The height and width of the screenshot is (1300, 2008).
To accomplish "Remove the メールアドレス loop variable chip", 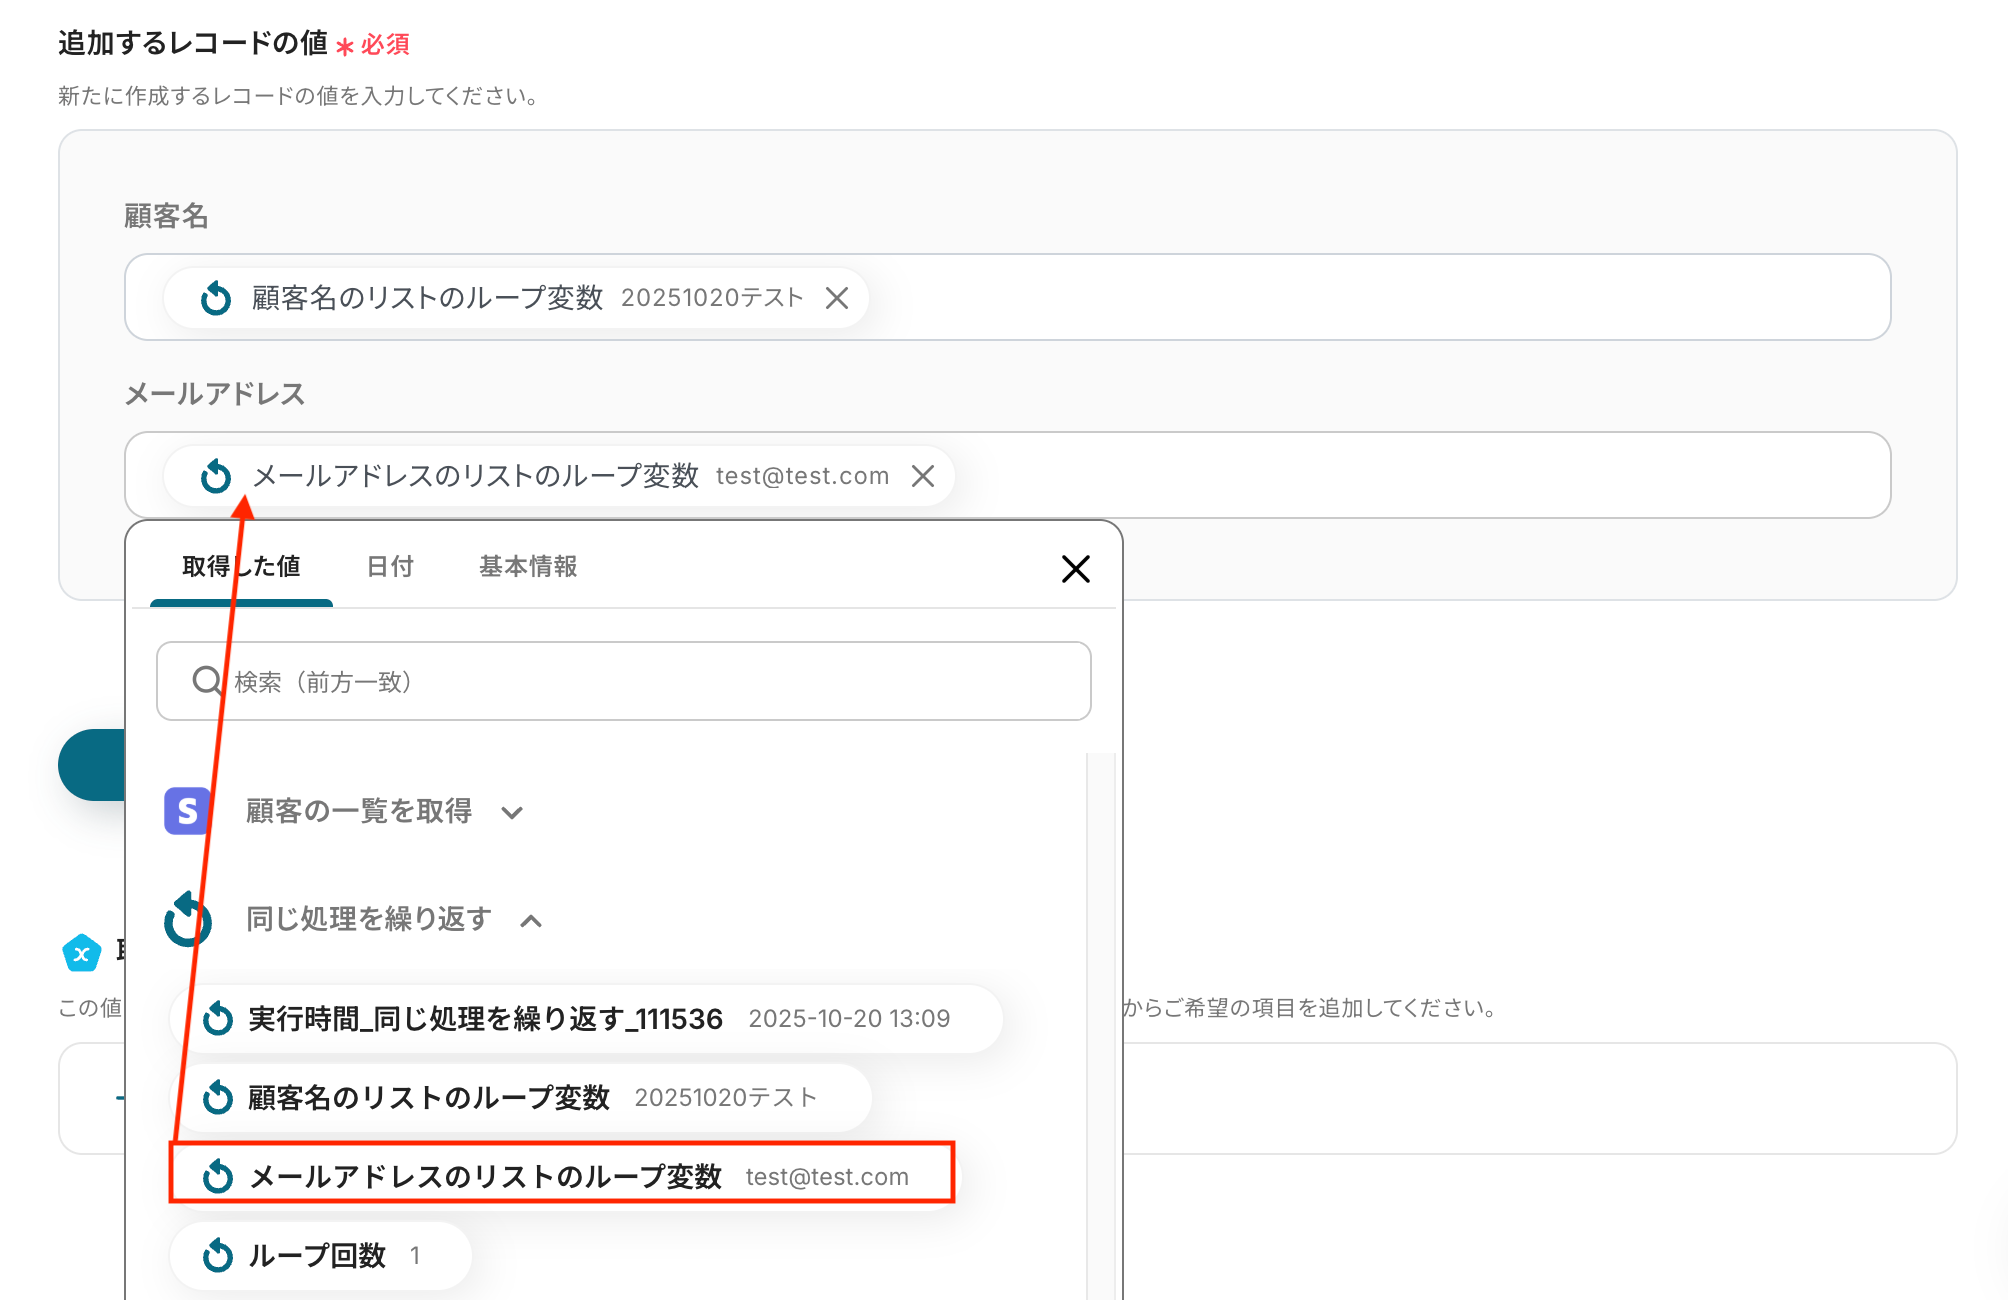I will coord(923,476).
